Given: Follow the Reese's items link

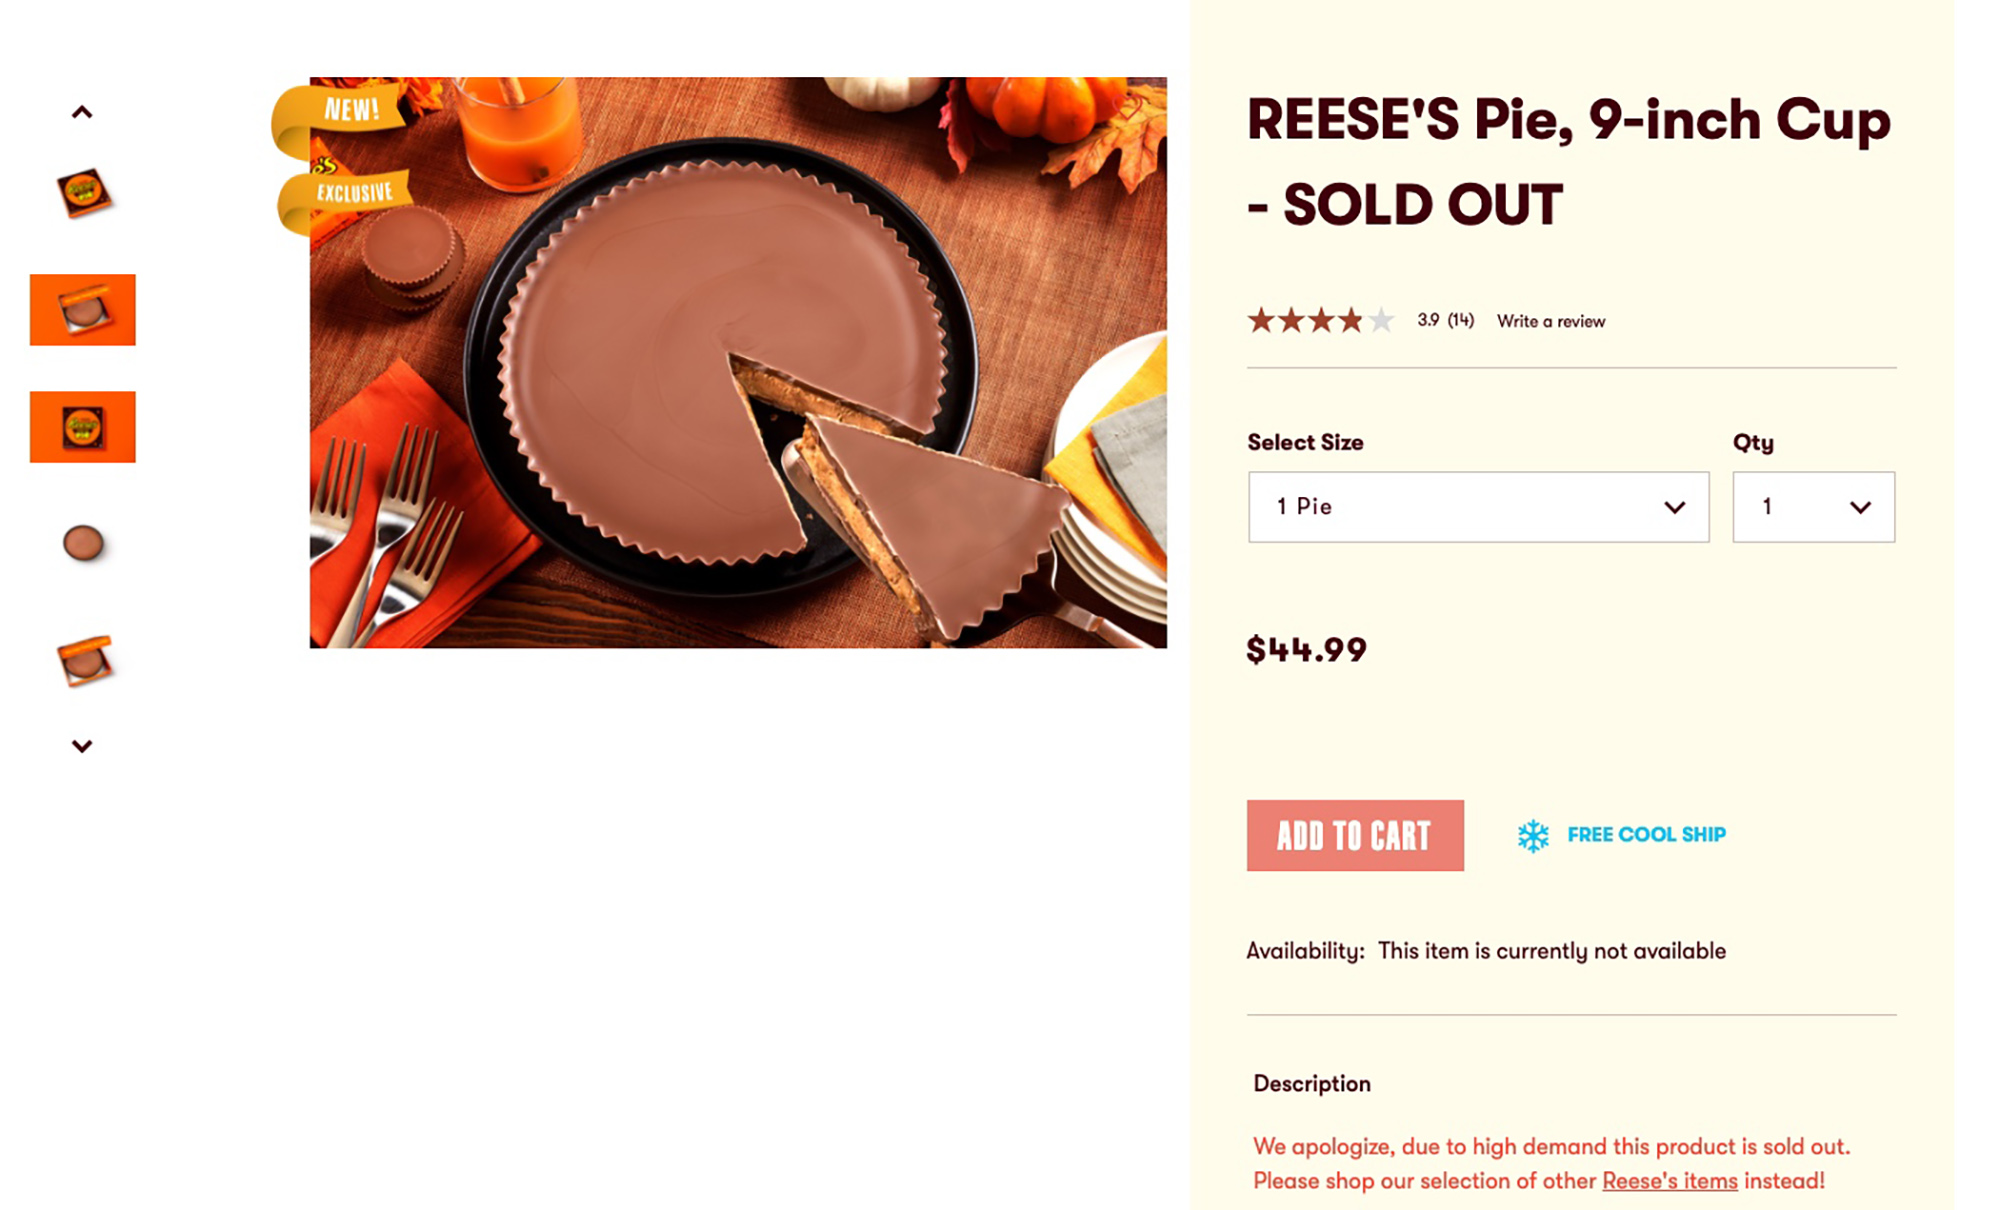Looking at the screenshot, I should (x=1670, y=1181).
